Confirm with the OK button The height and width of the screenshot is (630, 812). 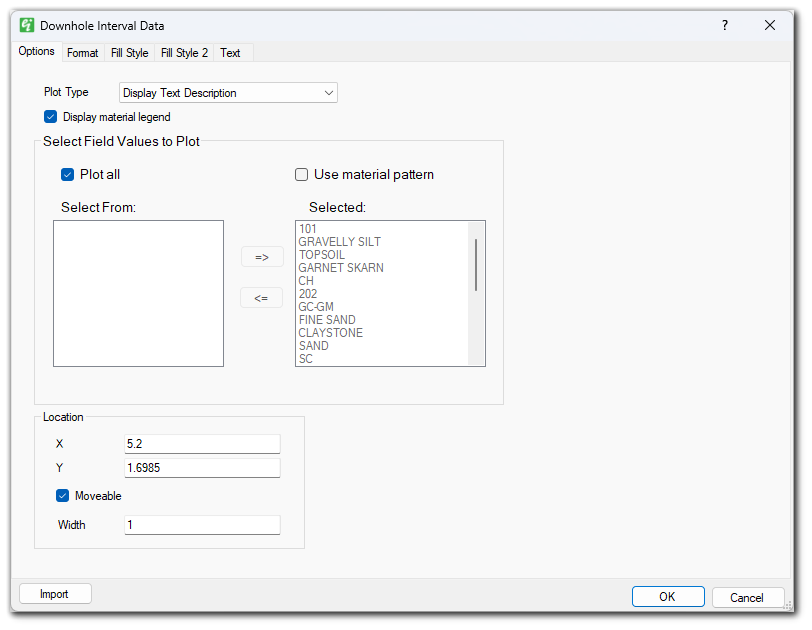[x=667, y=597]
